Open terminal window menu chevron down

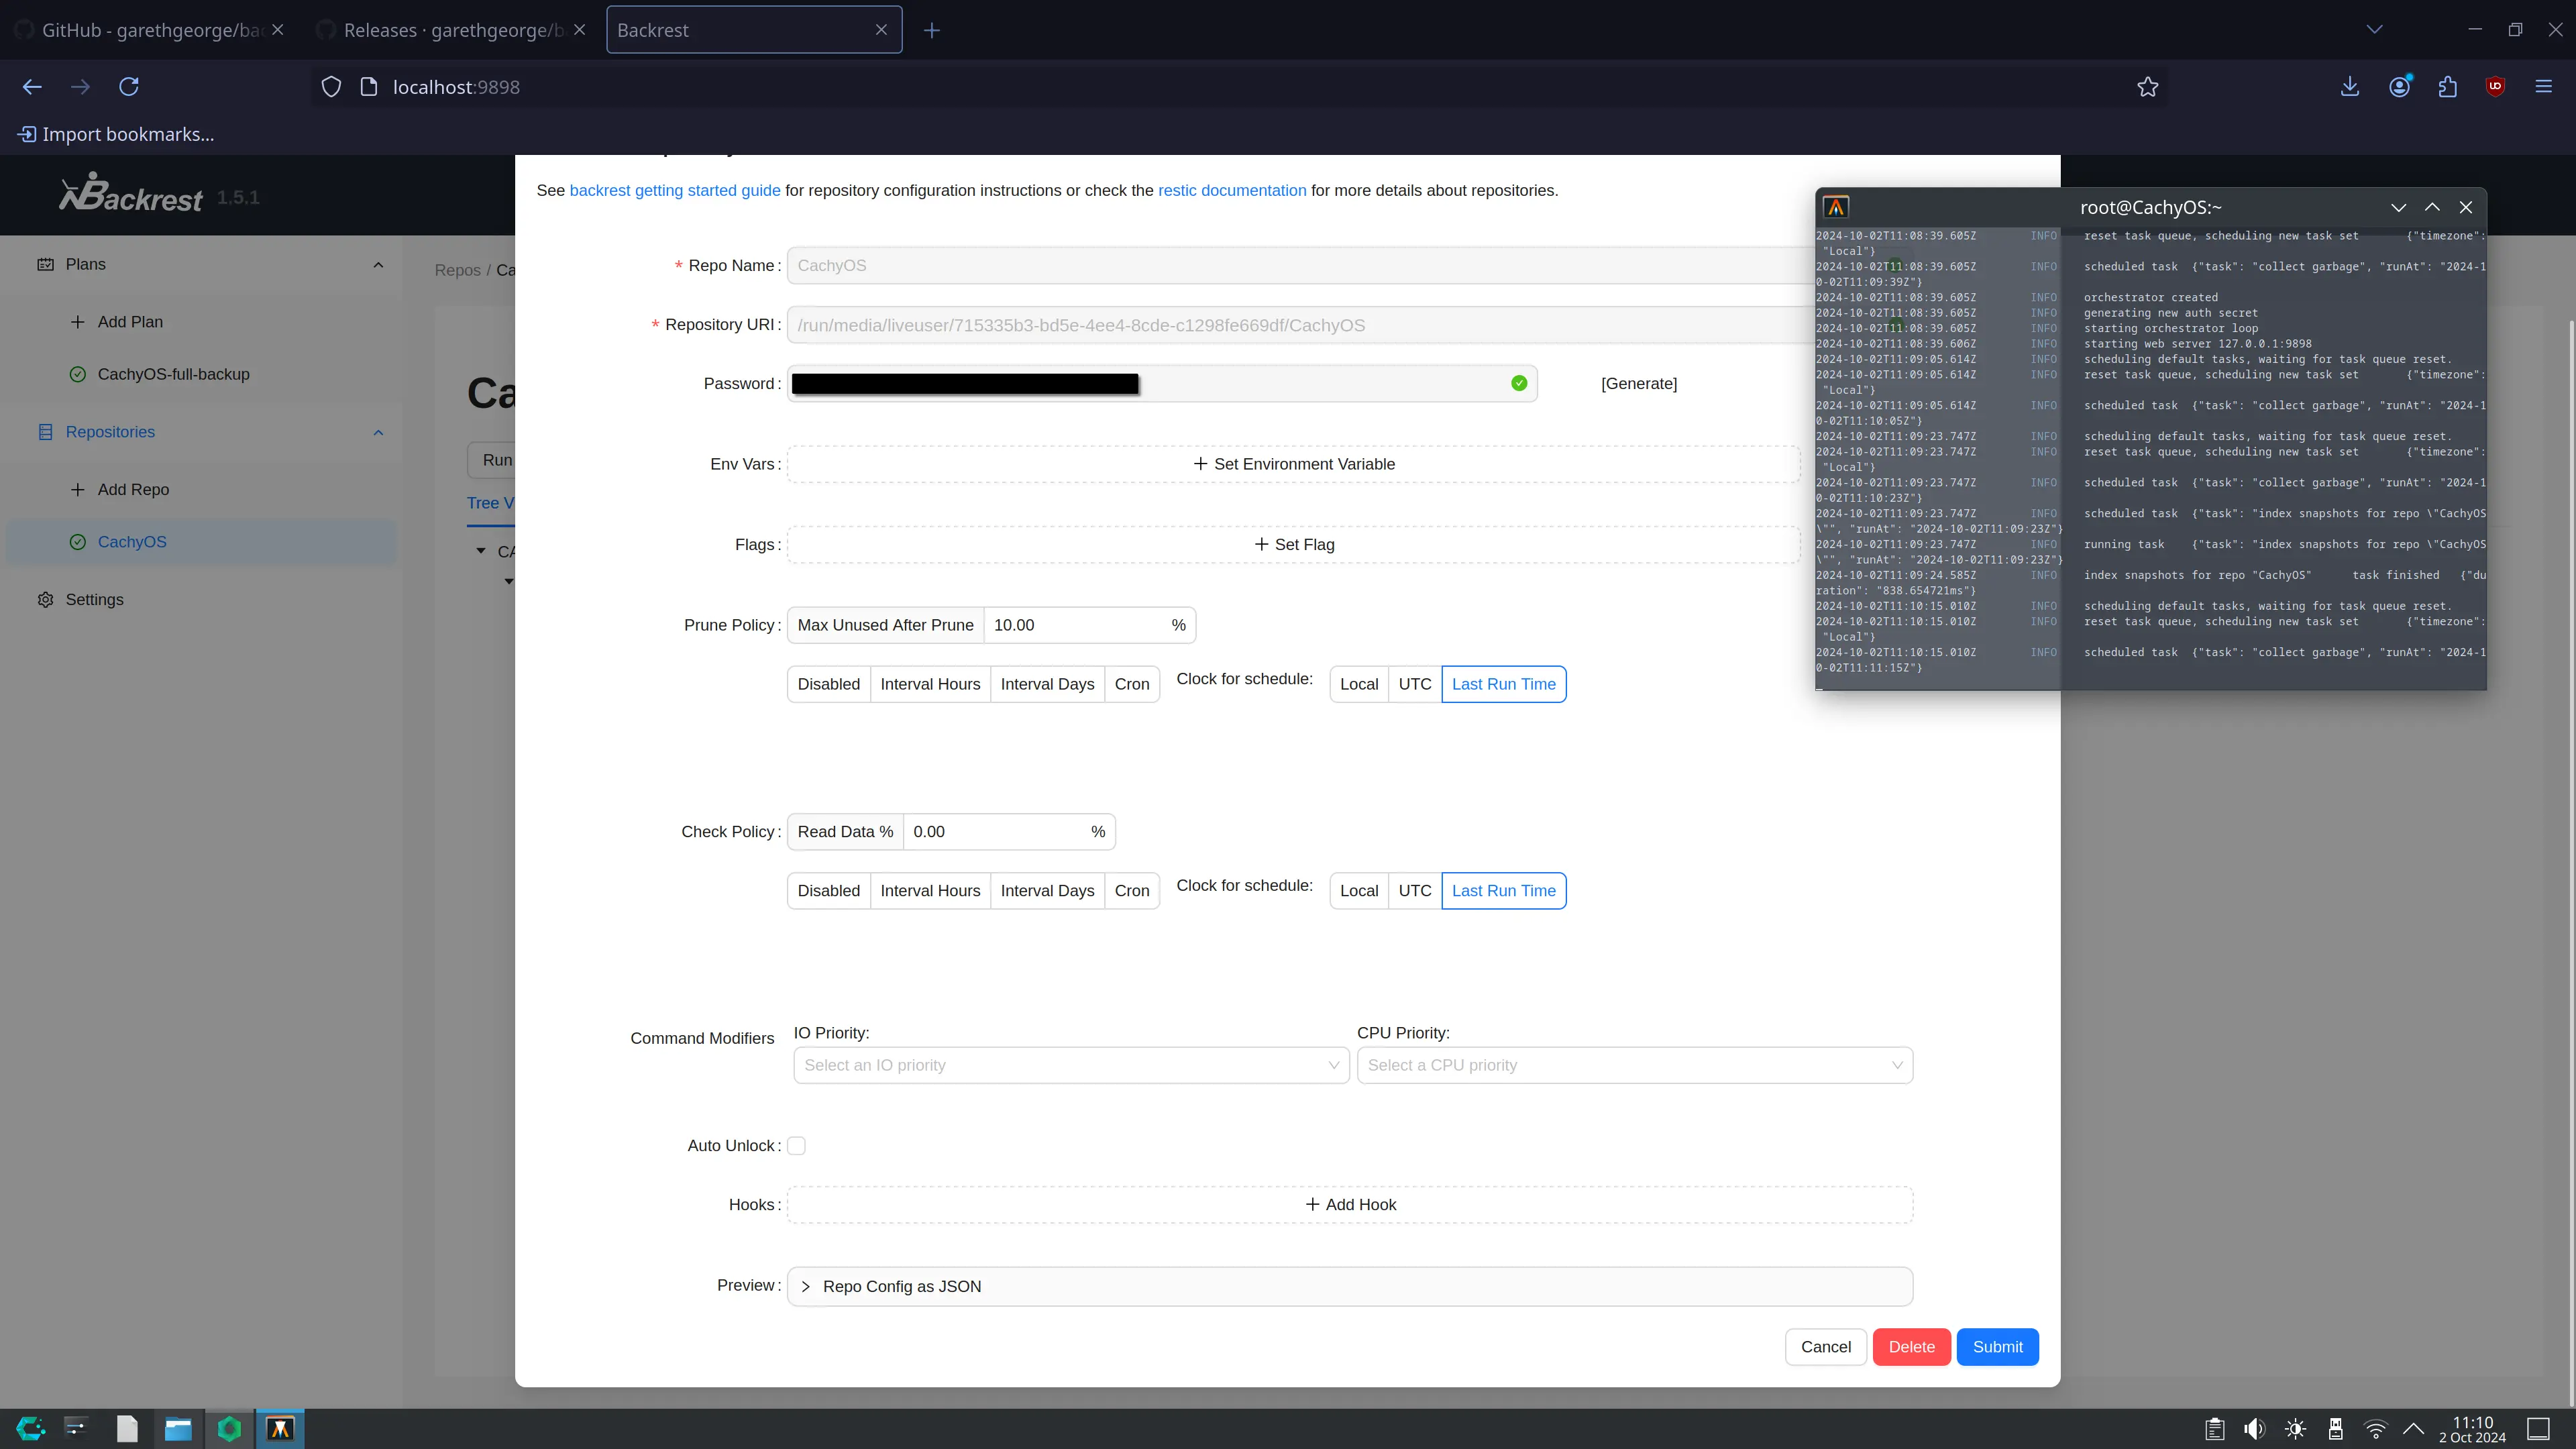(x=2398, y=207)
